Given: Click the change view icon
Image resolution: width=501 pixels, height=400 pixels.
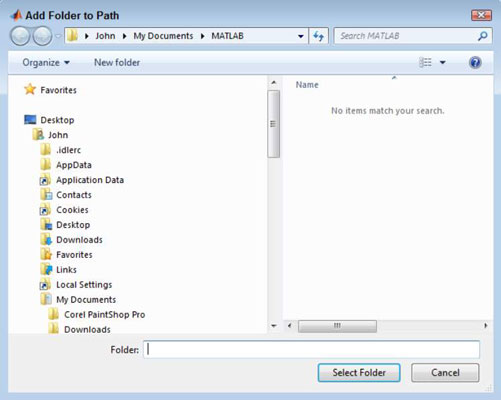Looking at the screenshot, I should (x=425, y=62).
